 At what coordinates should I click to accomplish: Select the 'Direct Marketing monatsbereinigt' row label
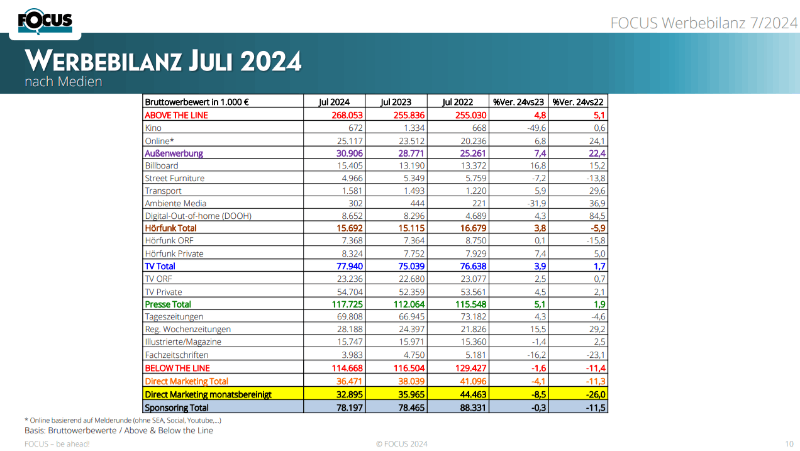pyautogui.click(x=208, y=394)
